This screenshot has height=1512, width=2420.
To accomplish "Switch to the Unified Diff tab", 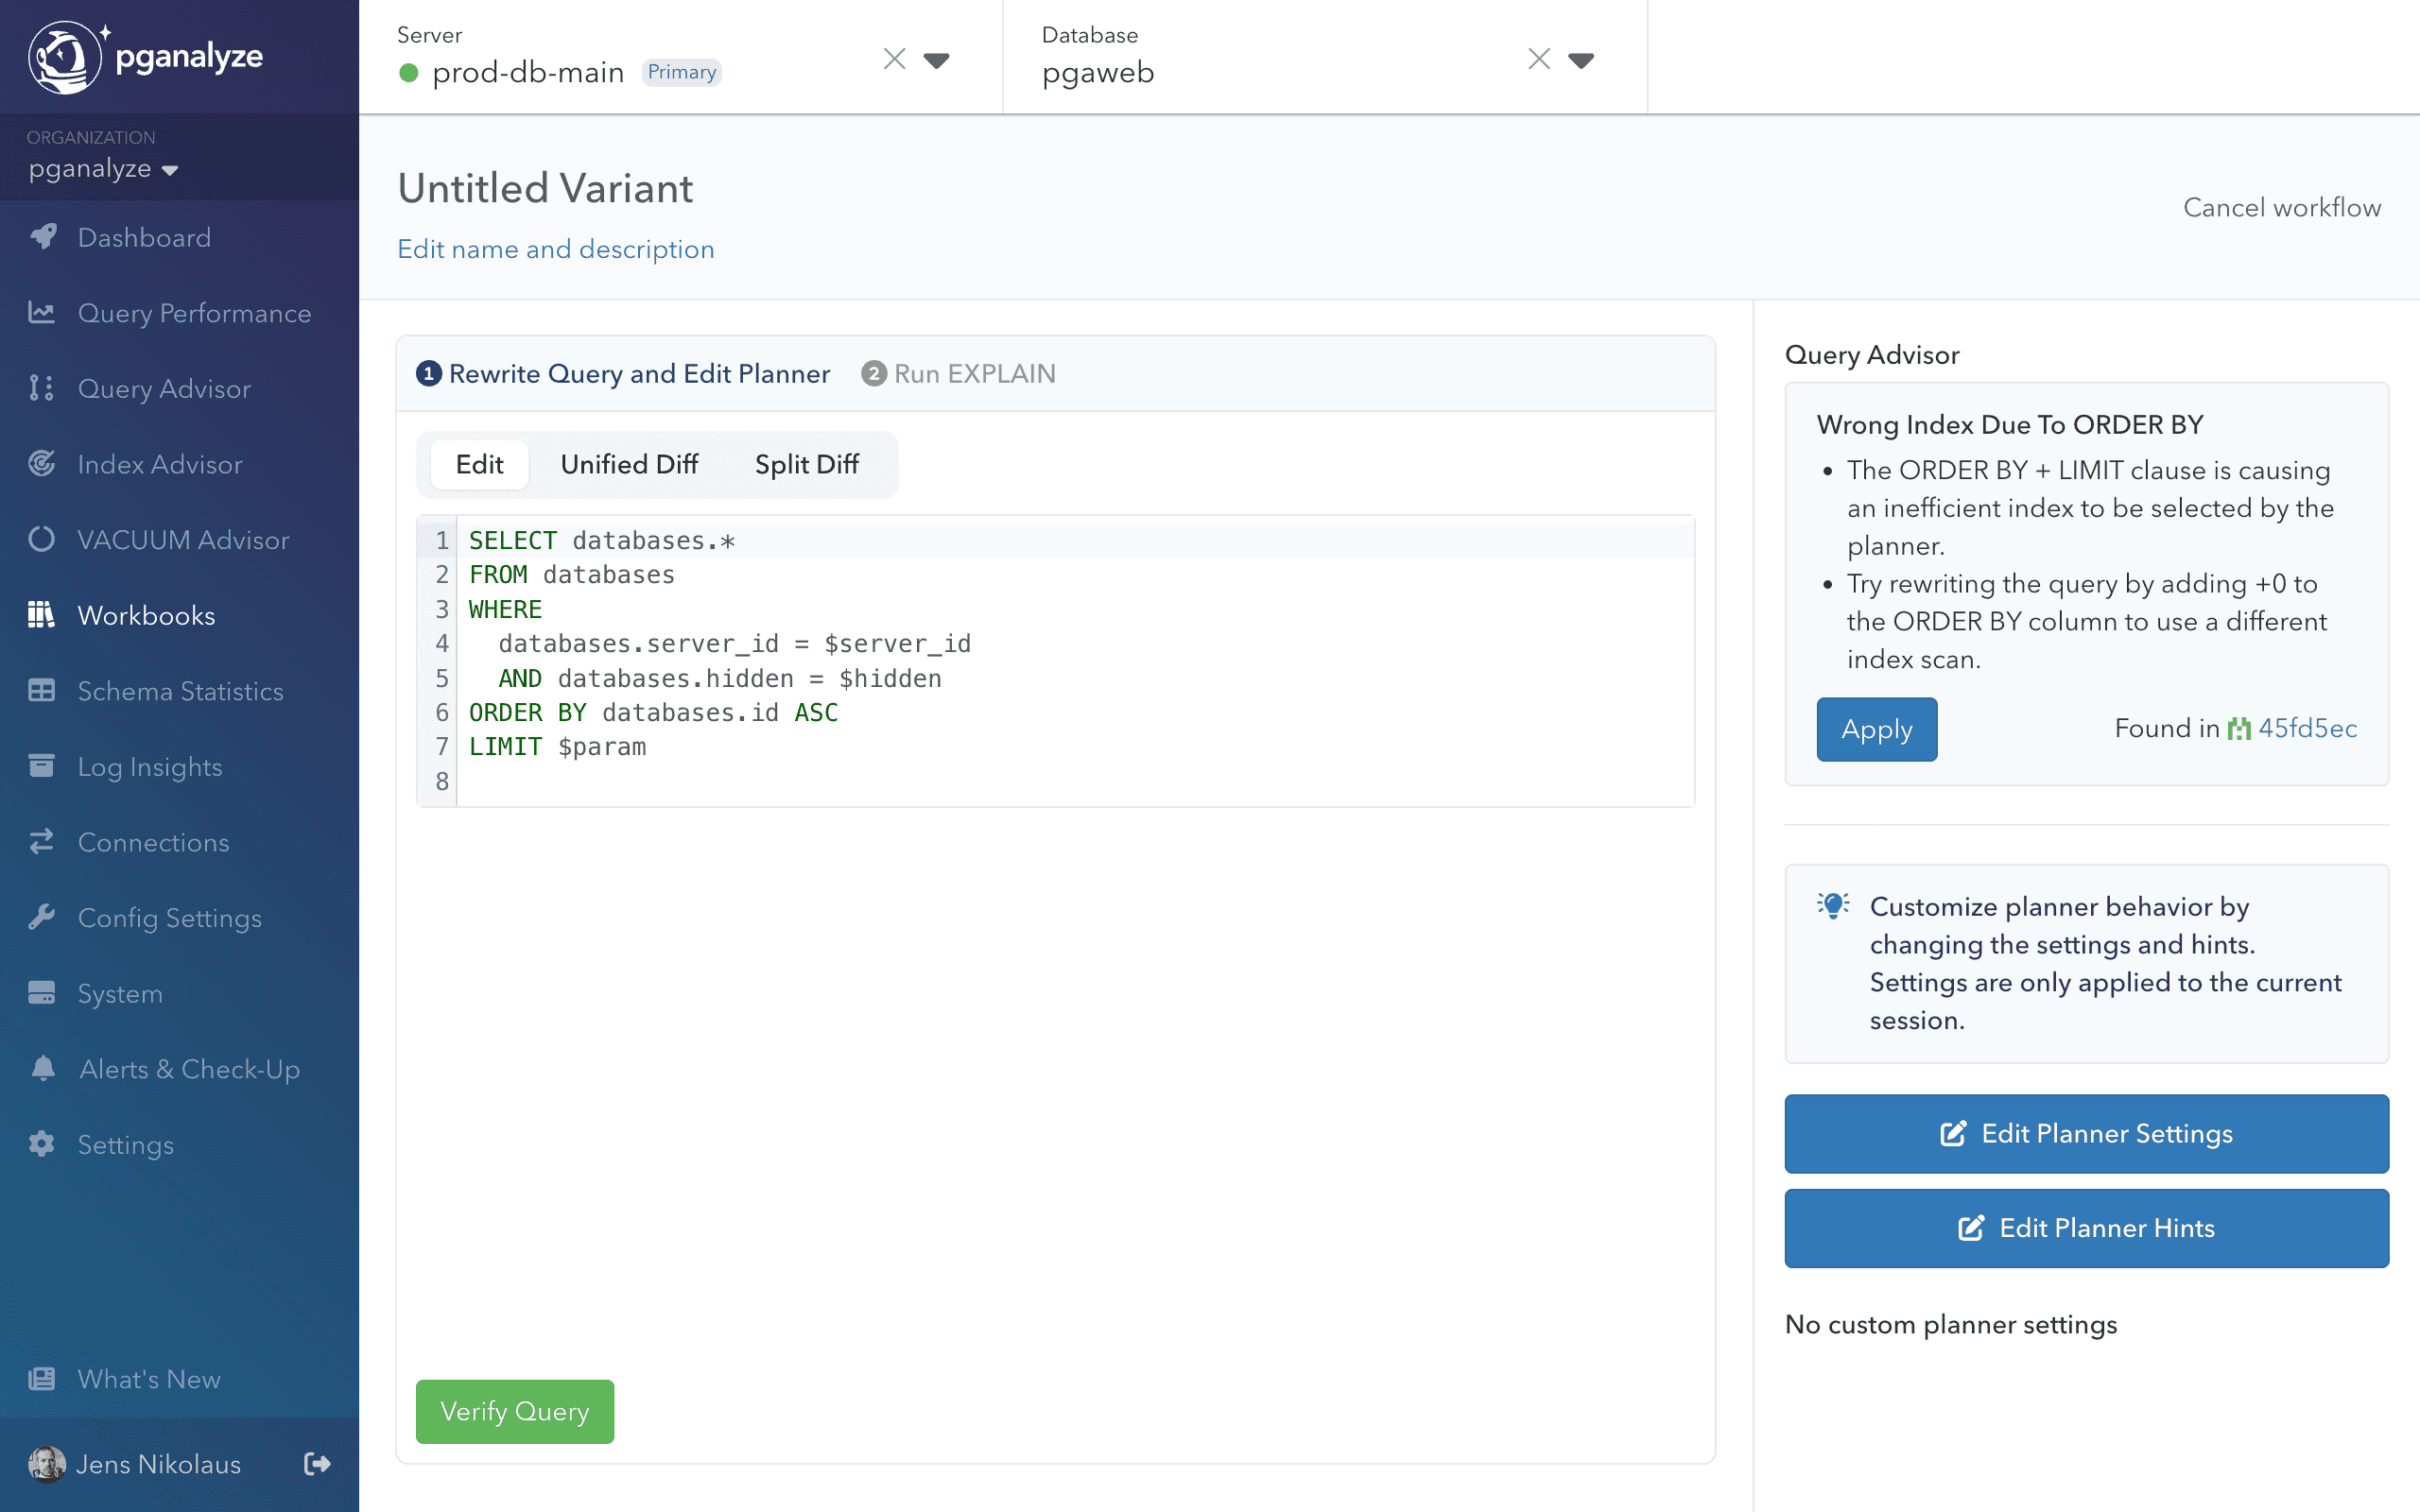I will tap(629, 464).
